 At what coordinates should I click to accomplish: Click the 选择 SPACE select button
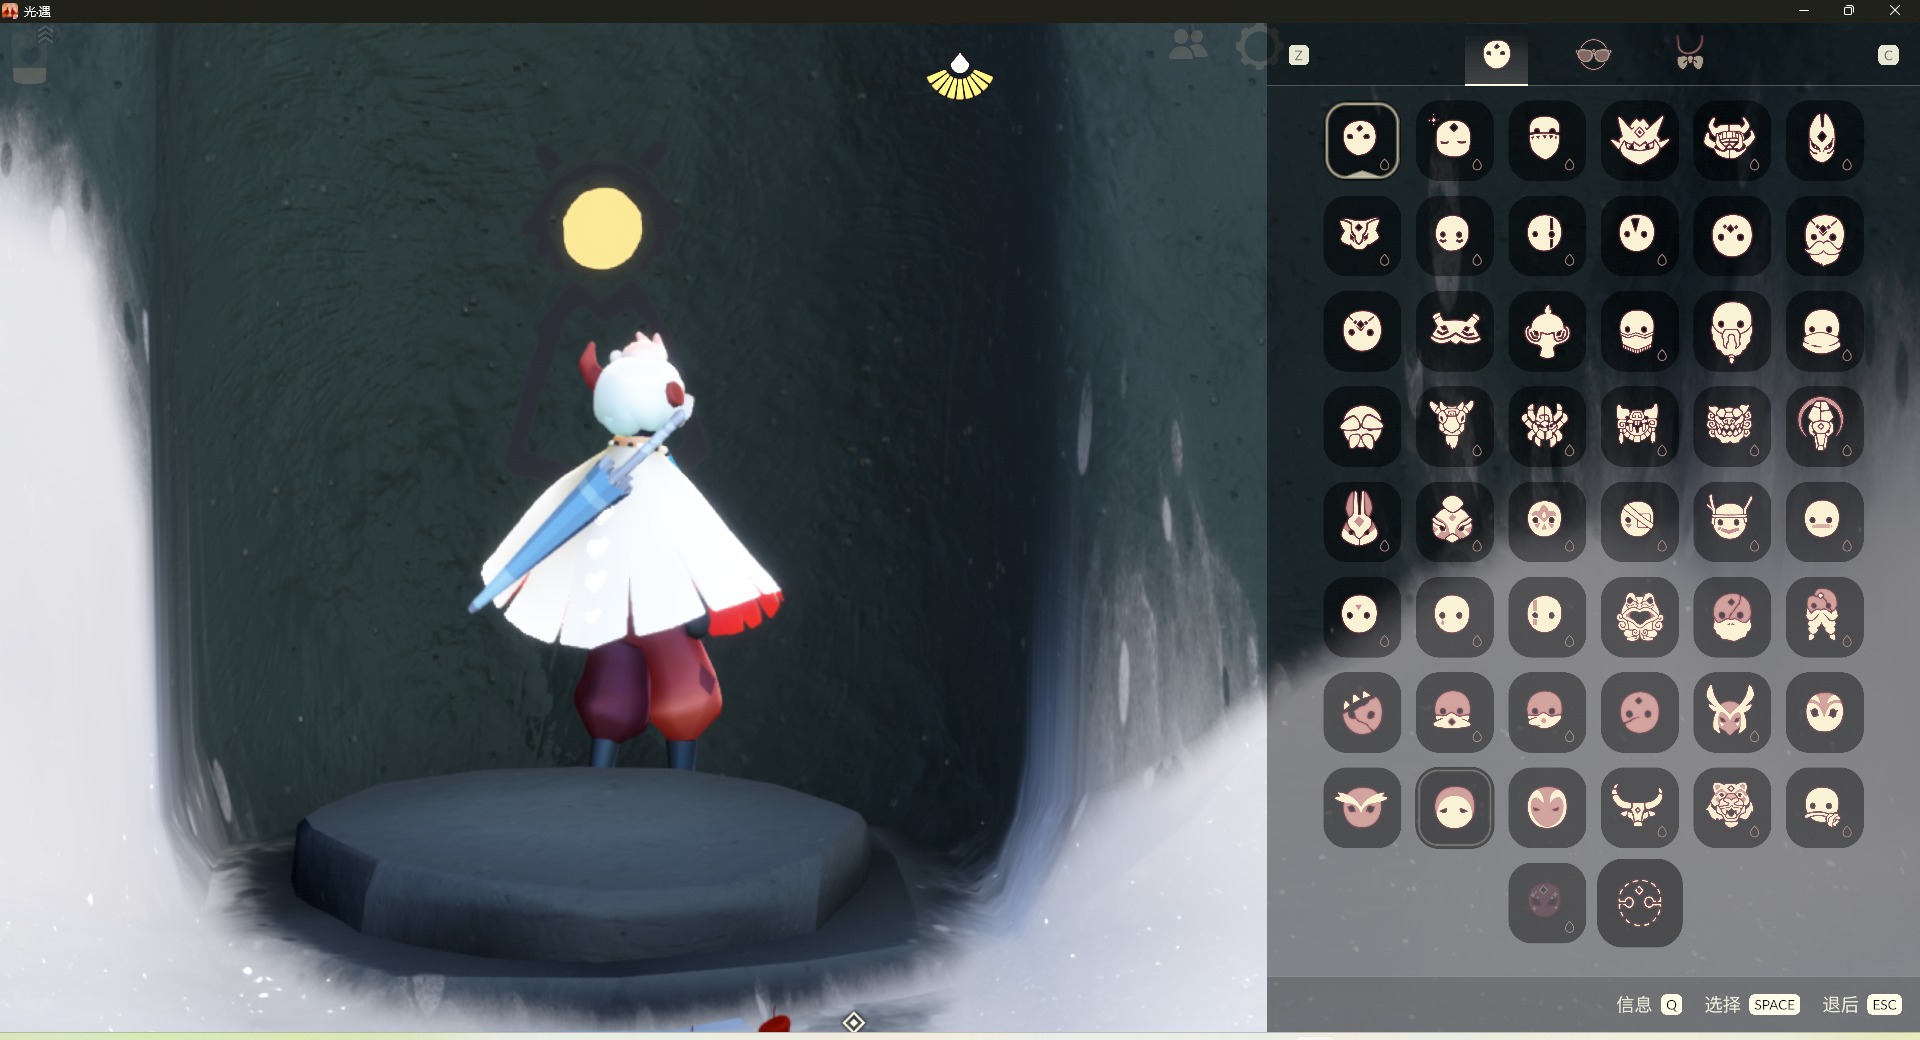(1752, 1004)
